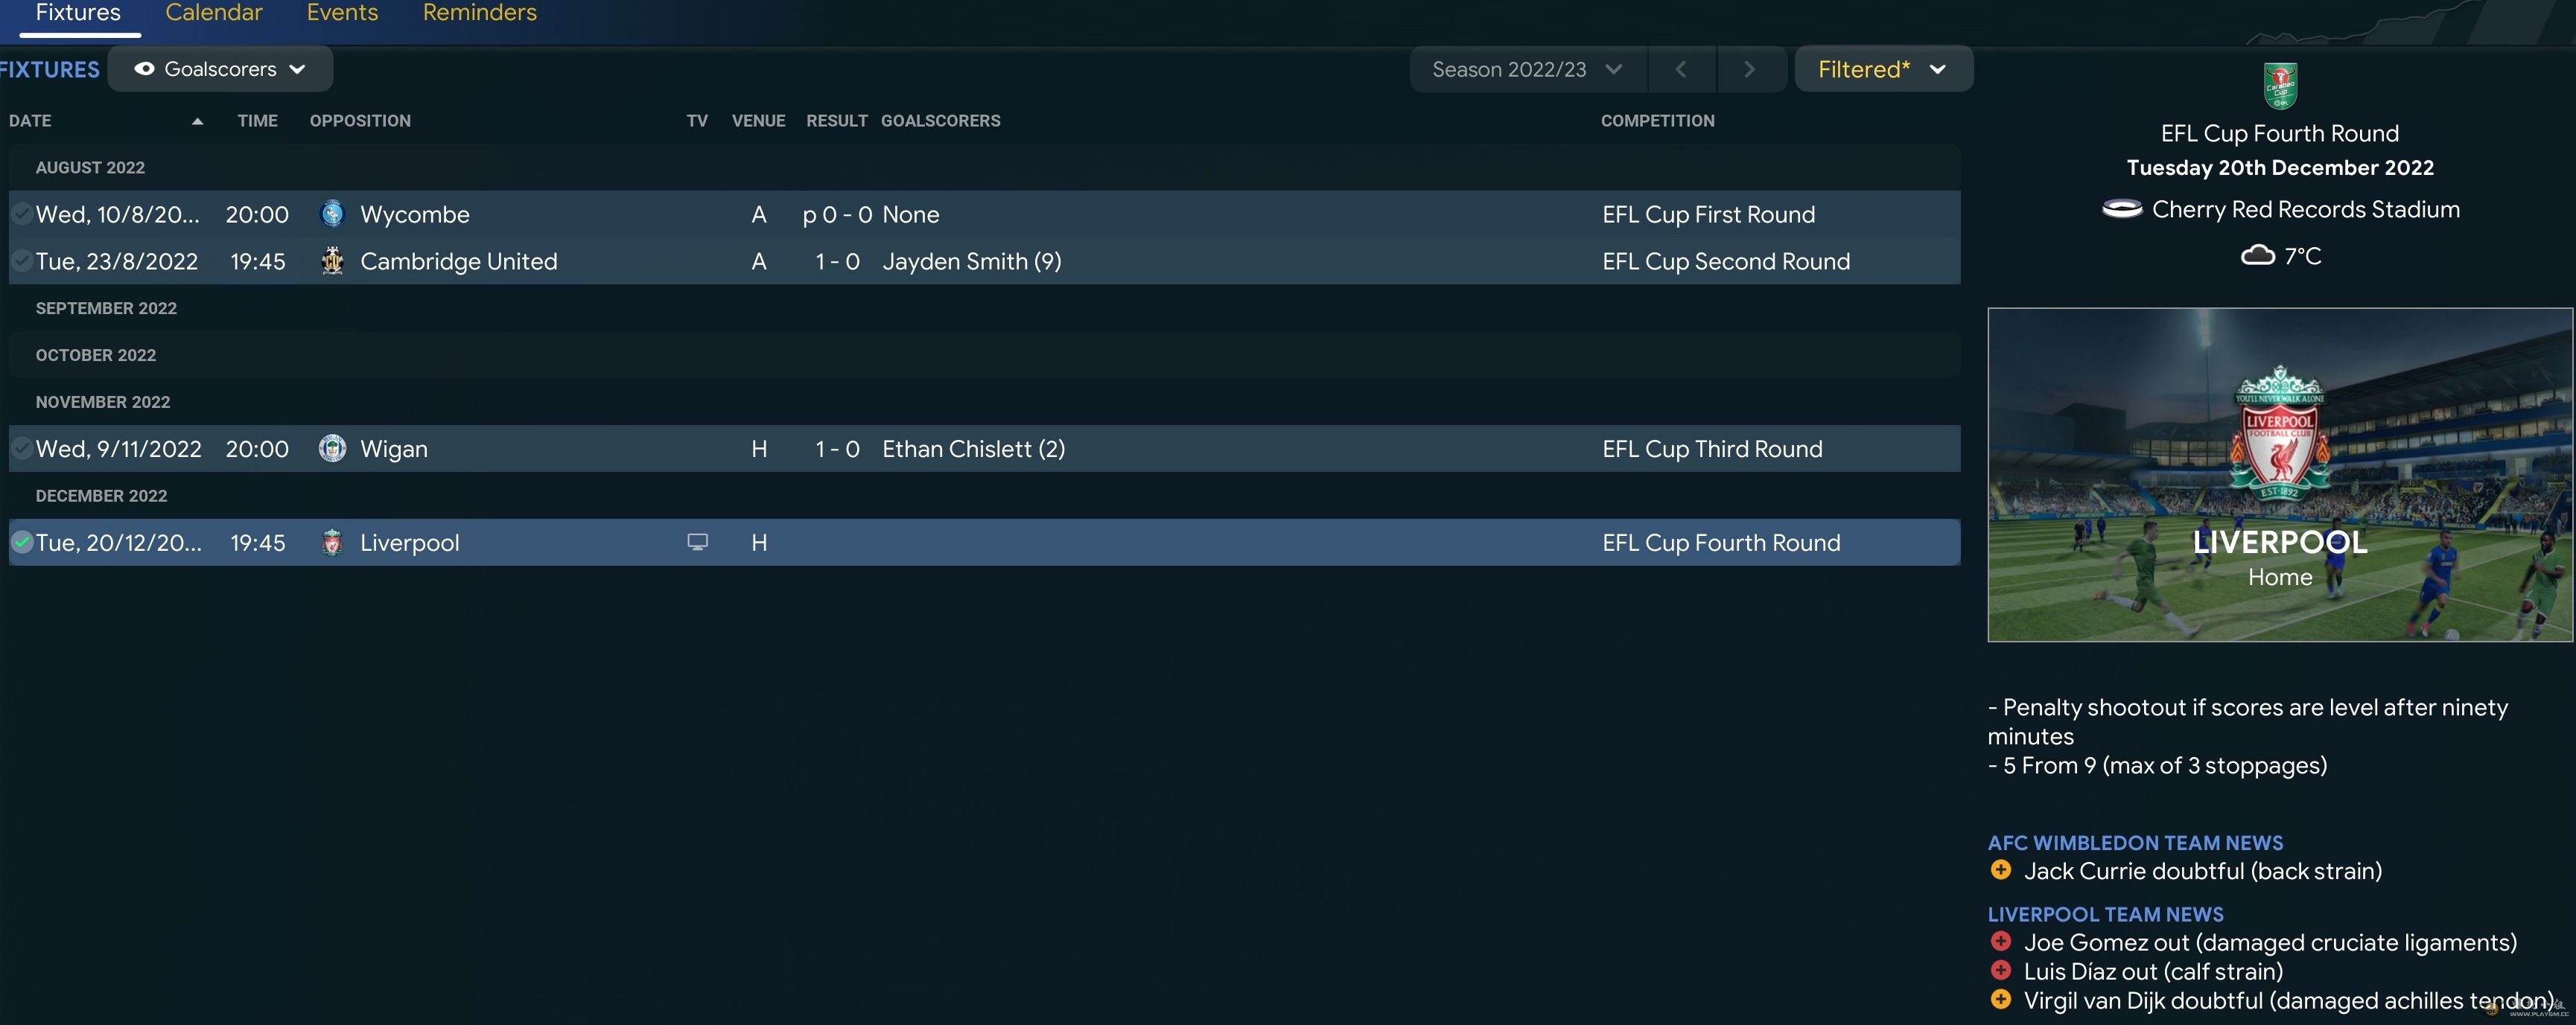The height and width of the screenshot is (1025, 2576).
Task: Click the TV broadcast icon for Liverpool match
Action: point(696,542)
